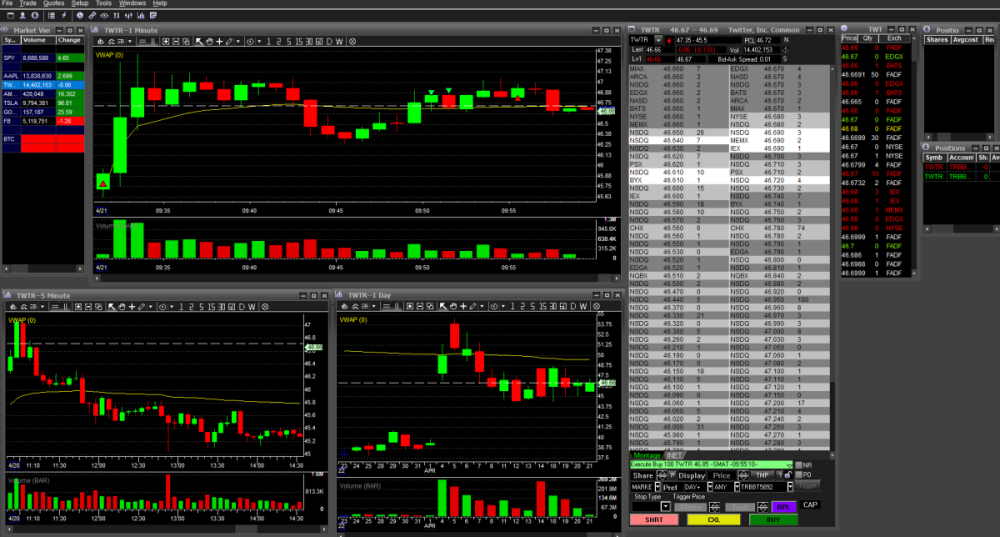Select hand pan tool in TWTR 1 Day chart
Viewport: 1000px width, 537px height.
point(453,306)
